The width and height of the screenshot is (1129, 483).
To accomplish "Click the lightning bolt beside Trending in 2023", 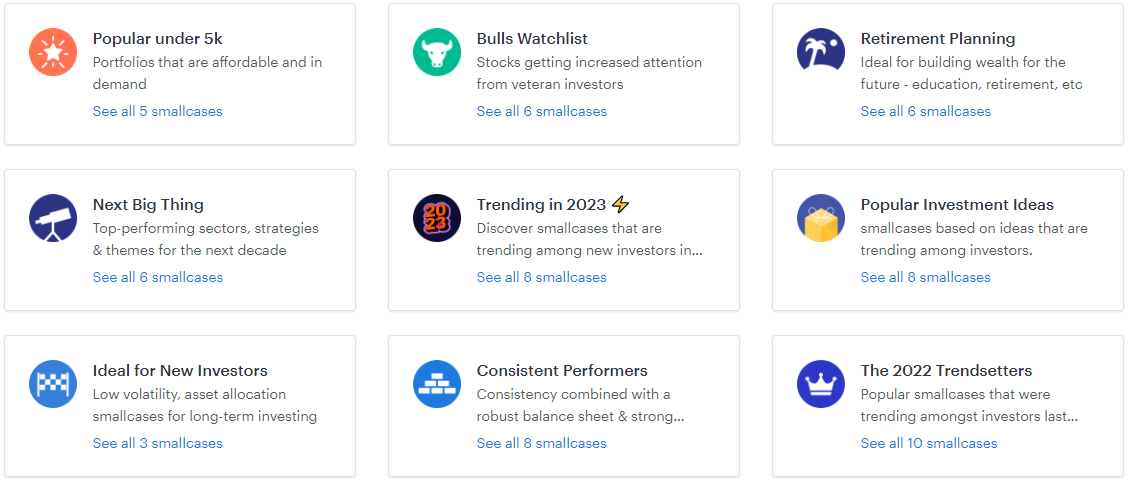I will 621,205.
